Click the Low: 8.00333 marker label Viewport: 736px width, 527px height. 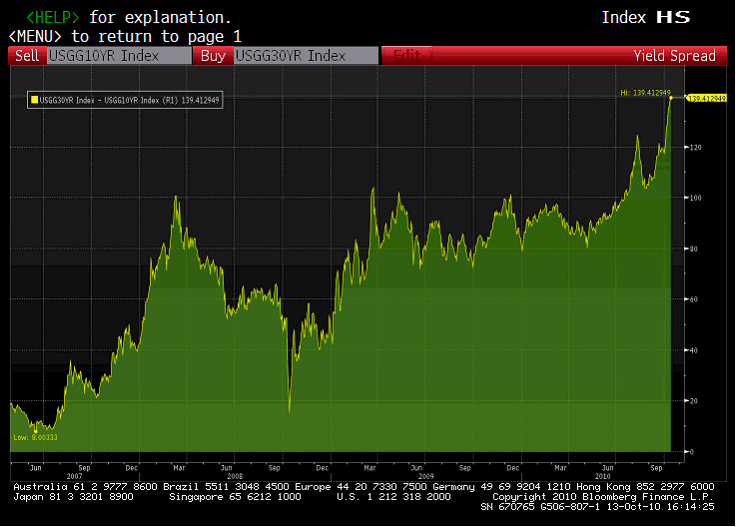tap(35, 437)
